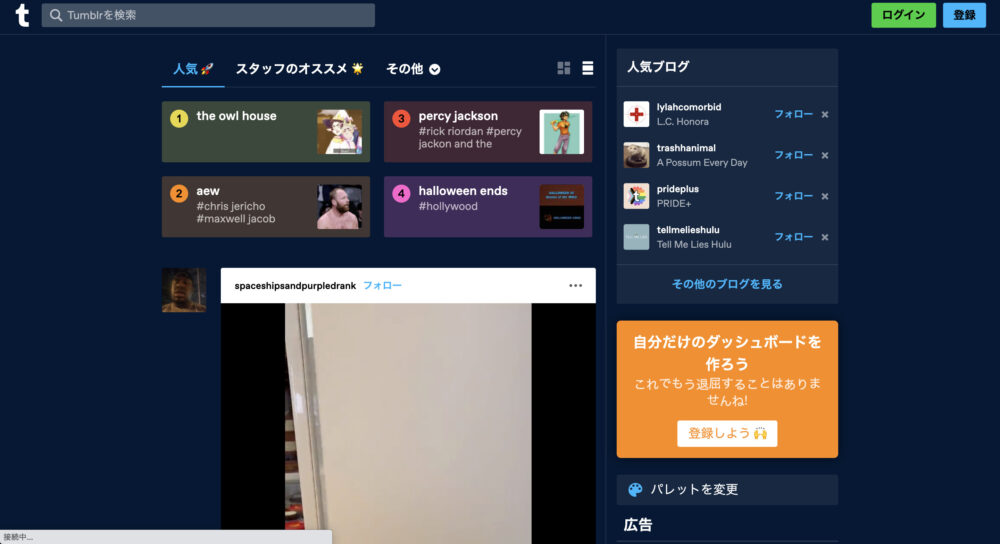Image resolution: width=1000 pixels, height=544 pixels.
Task: Follow prideplus blog
Action: 793,196
